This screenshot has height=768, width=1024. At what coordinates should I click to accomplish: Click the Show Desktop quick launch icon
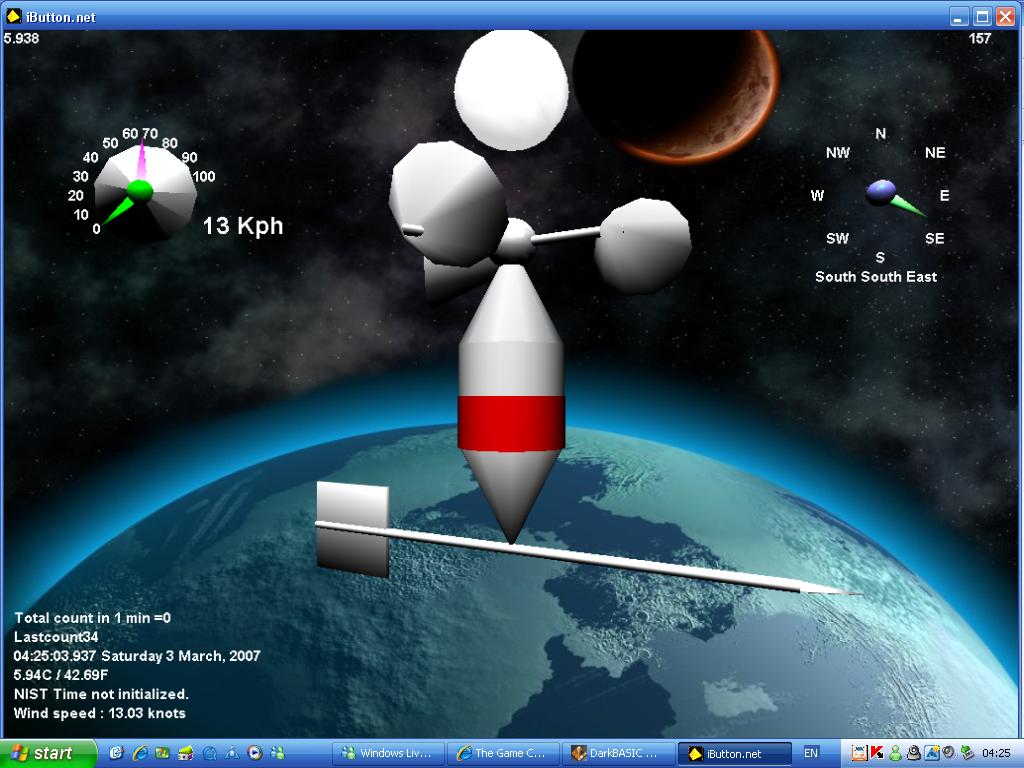coord(116,752)
